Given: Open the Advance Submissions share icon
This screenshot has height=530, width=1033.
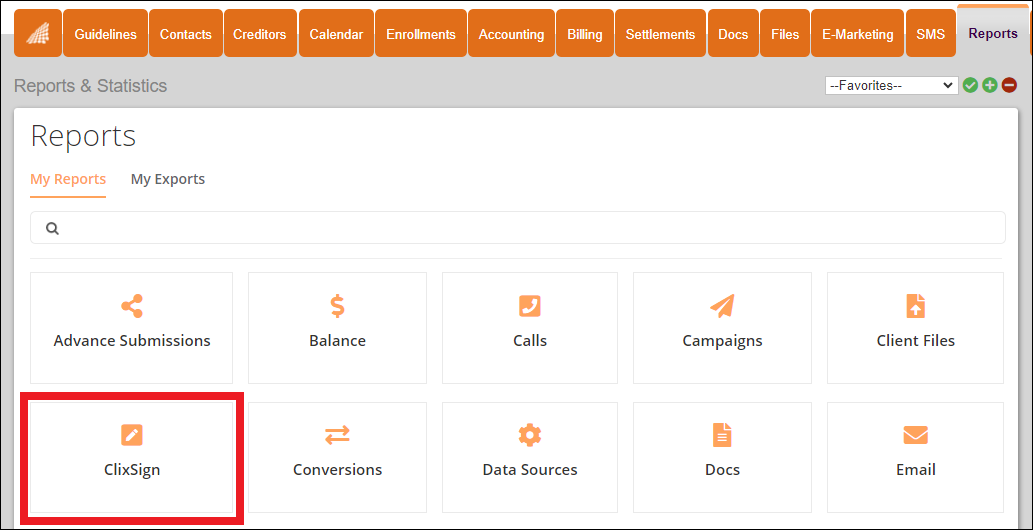Looking at the screenshot, I should click(x=132, y=306).
